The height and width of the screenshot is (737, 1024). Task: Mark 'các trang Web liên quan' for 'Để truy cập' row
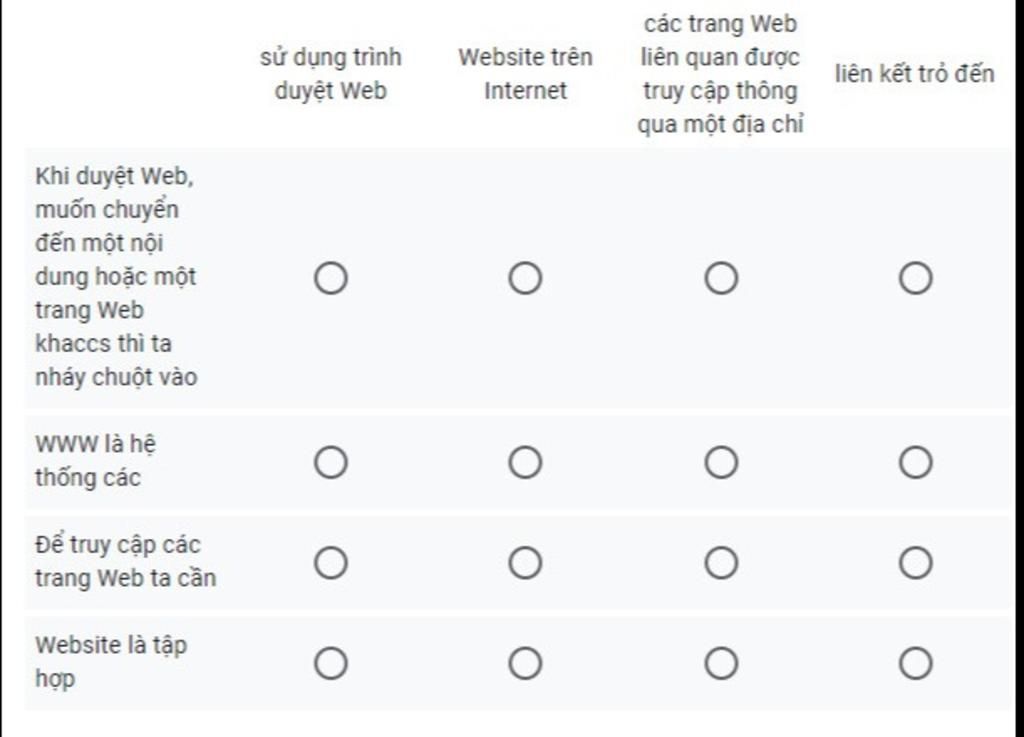pos(721,563)
